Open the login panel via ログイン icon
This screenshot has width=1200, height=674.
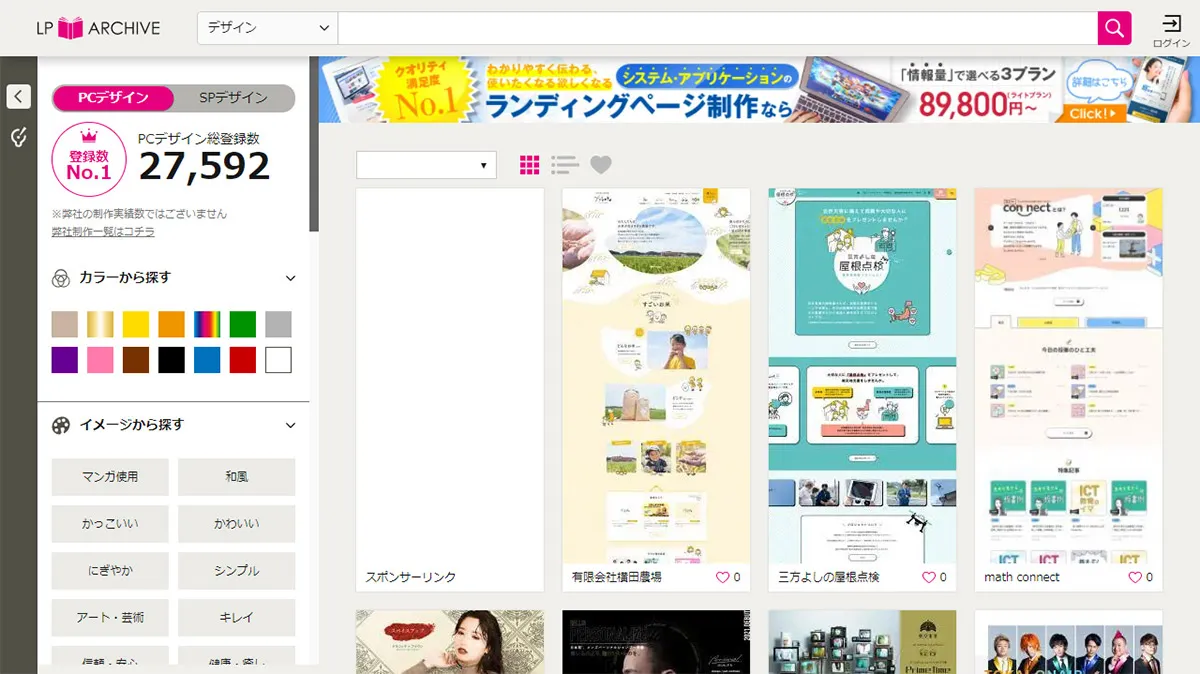click(x=1172, y=28)
